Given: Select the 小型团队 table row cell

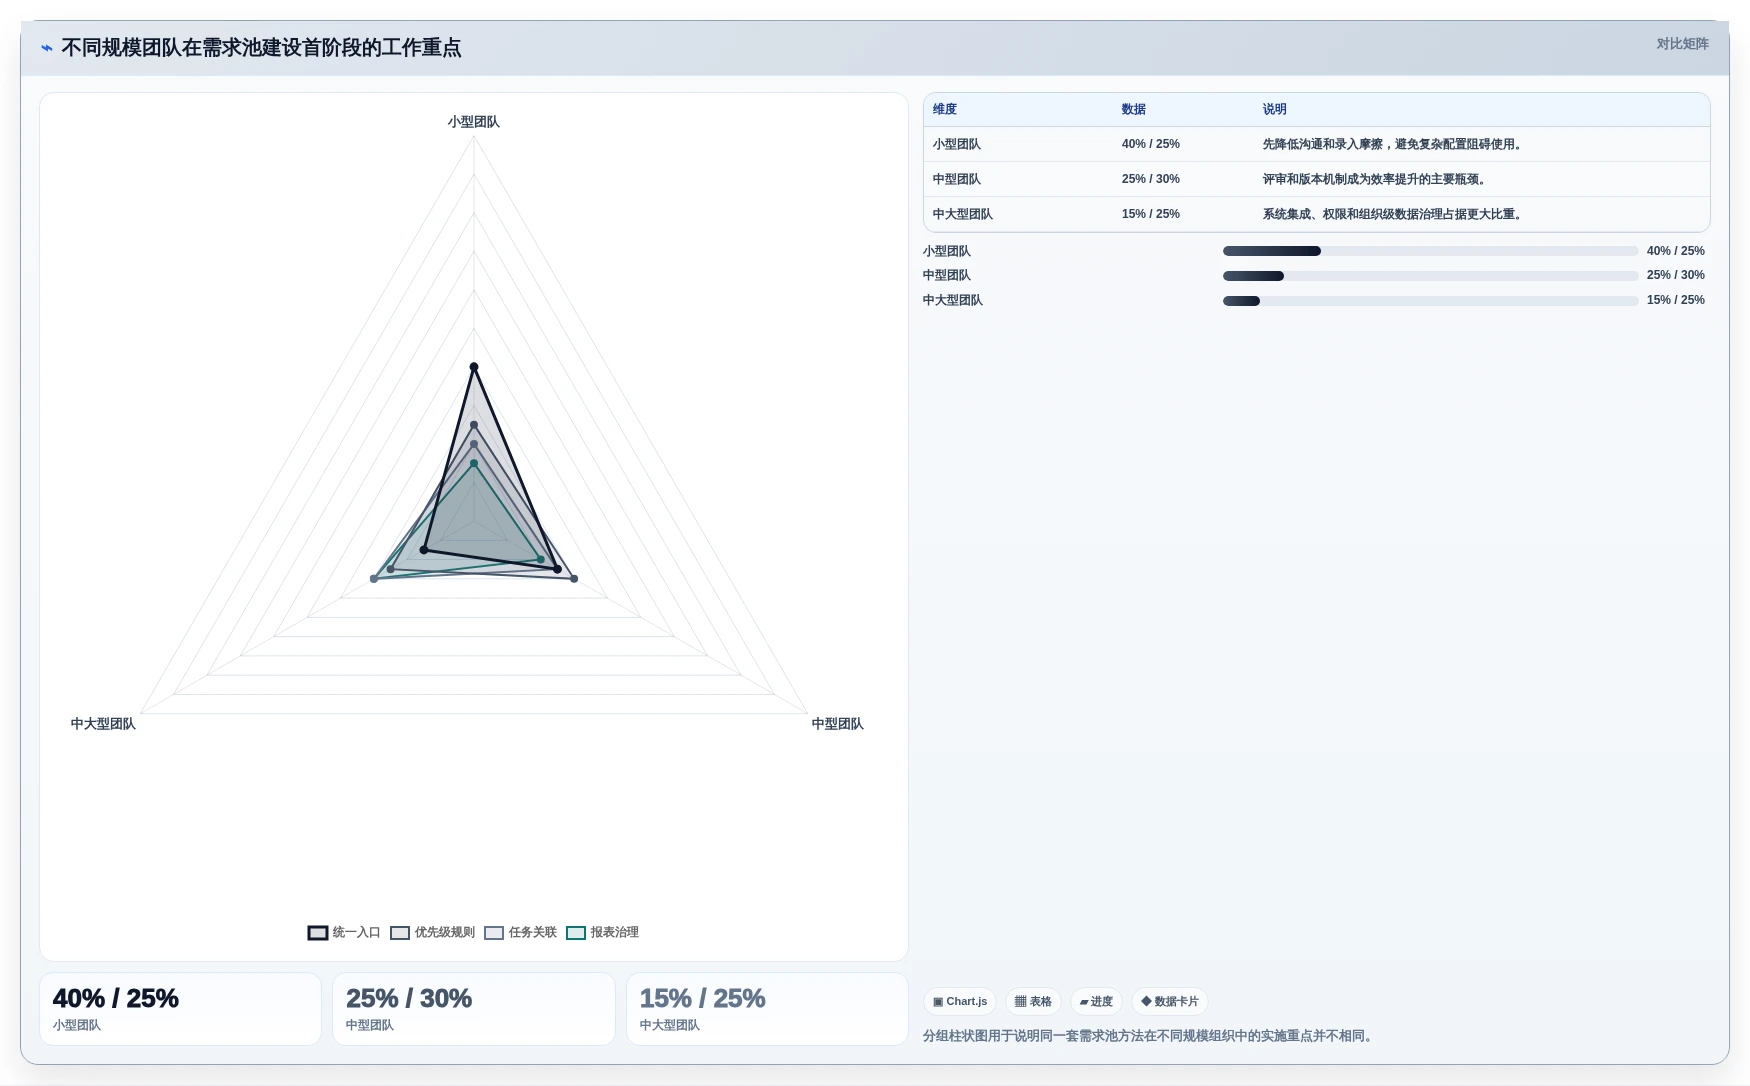Looking at the screenshot, I should [x=957, y=144].
